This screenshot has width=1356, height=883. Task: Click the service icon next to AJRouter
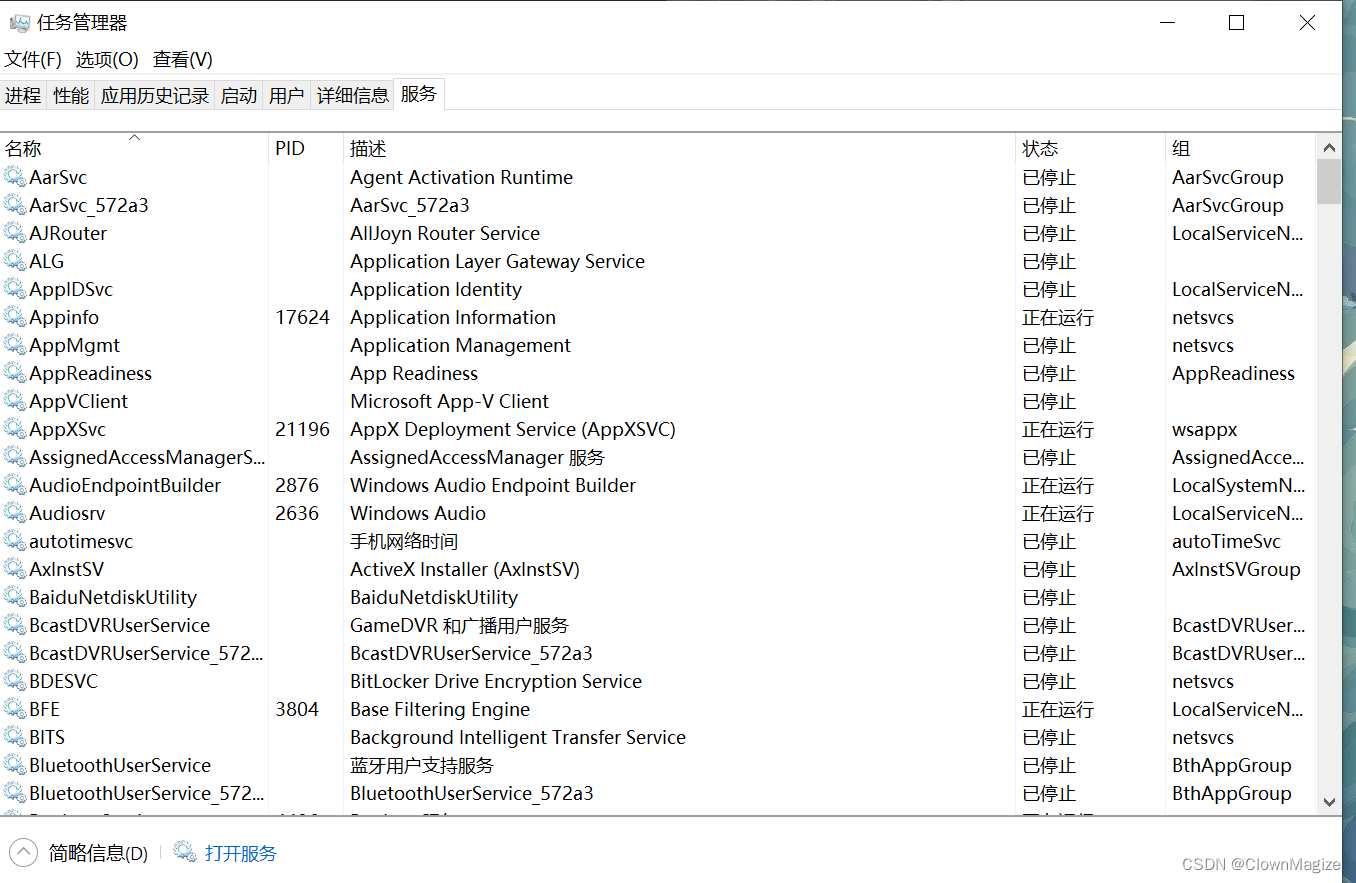[x=14, y=233]
